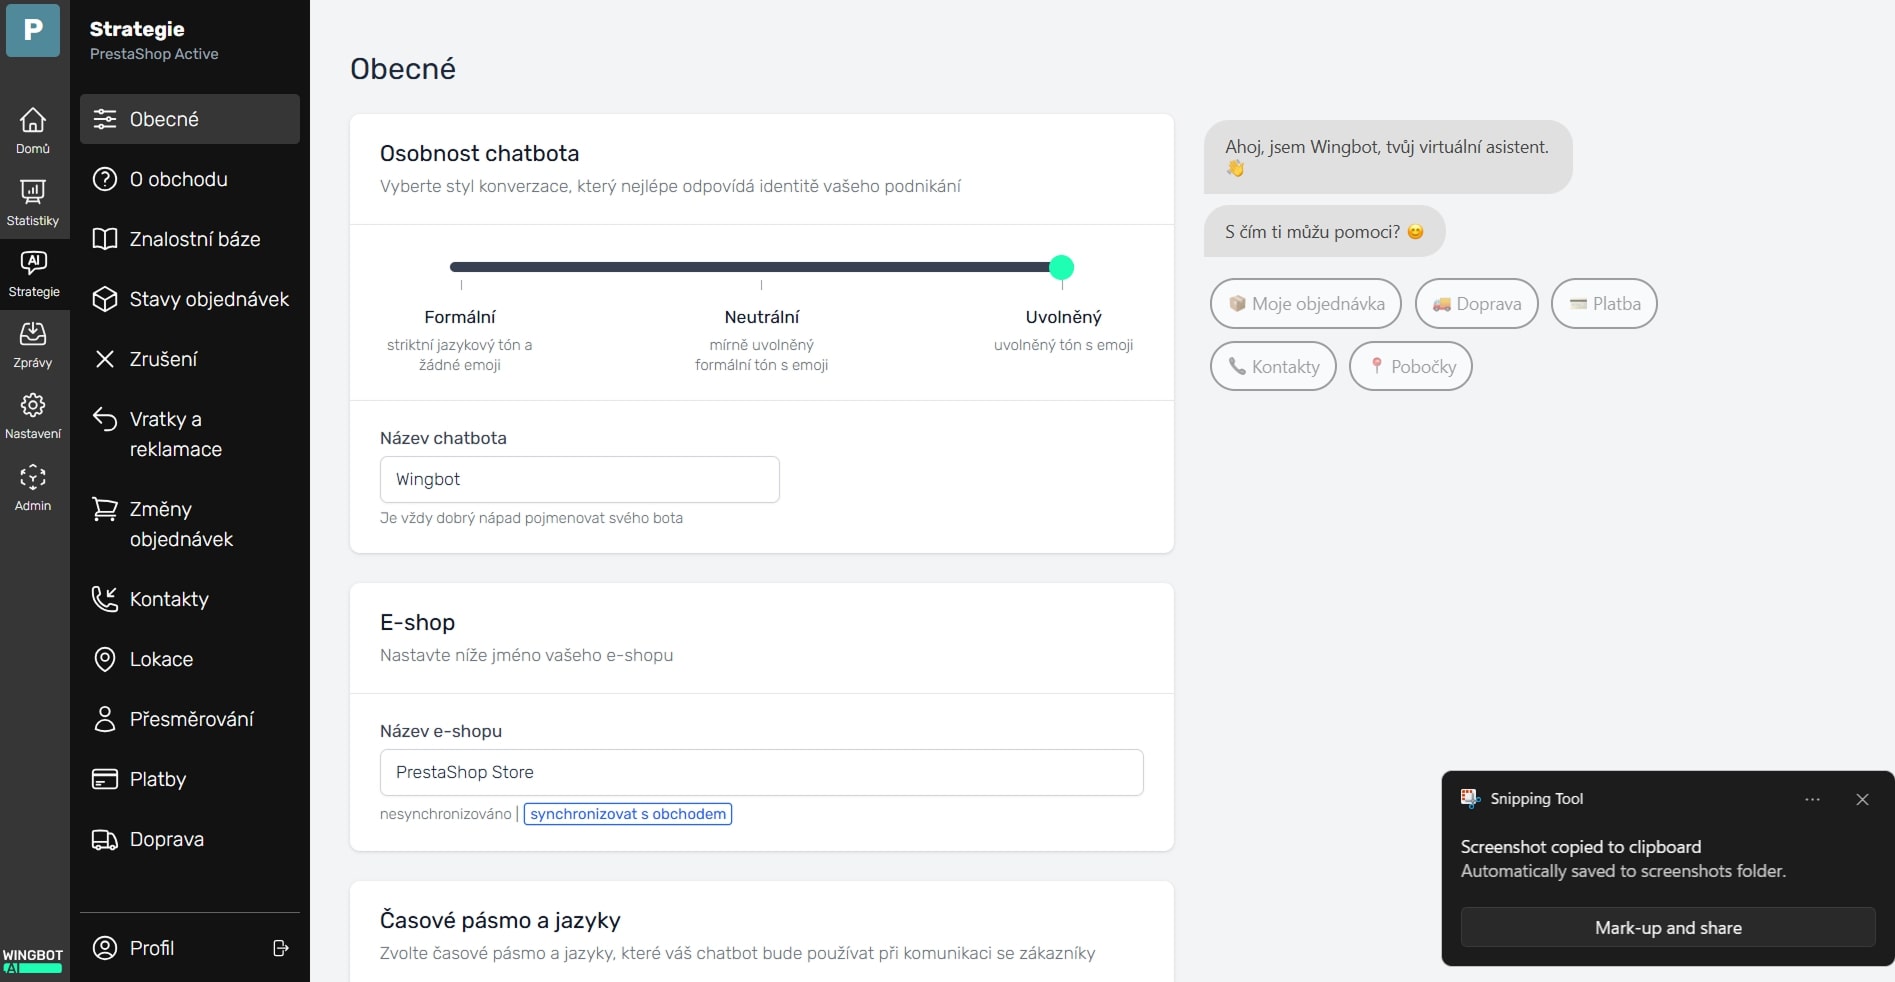Select the Neutrální personality option

pos(761,317)
